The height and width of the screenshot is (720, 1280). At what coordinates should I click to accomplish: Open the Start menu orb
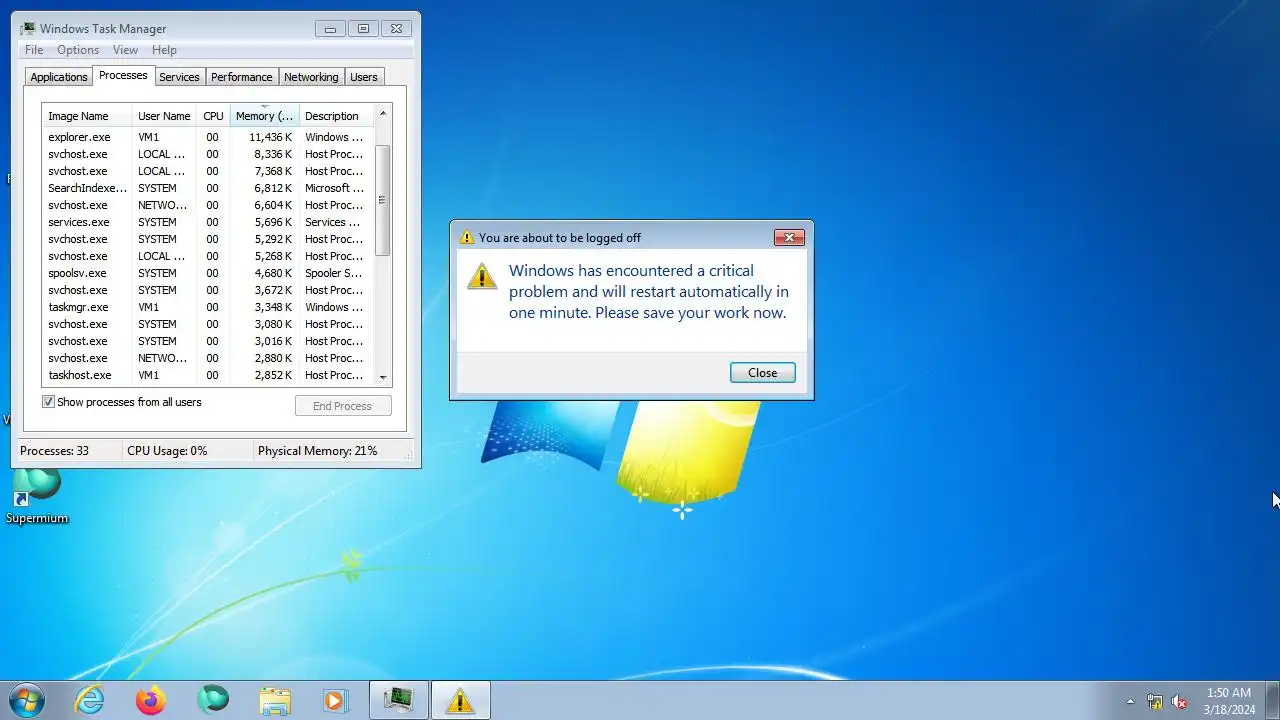[25, 700]
